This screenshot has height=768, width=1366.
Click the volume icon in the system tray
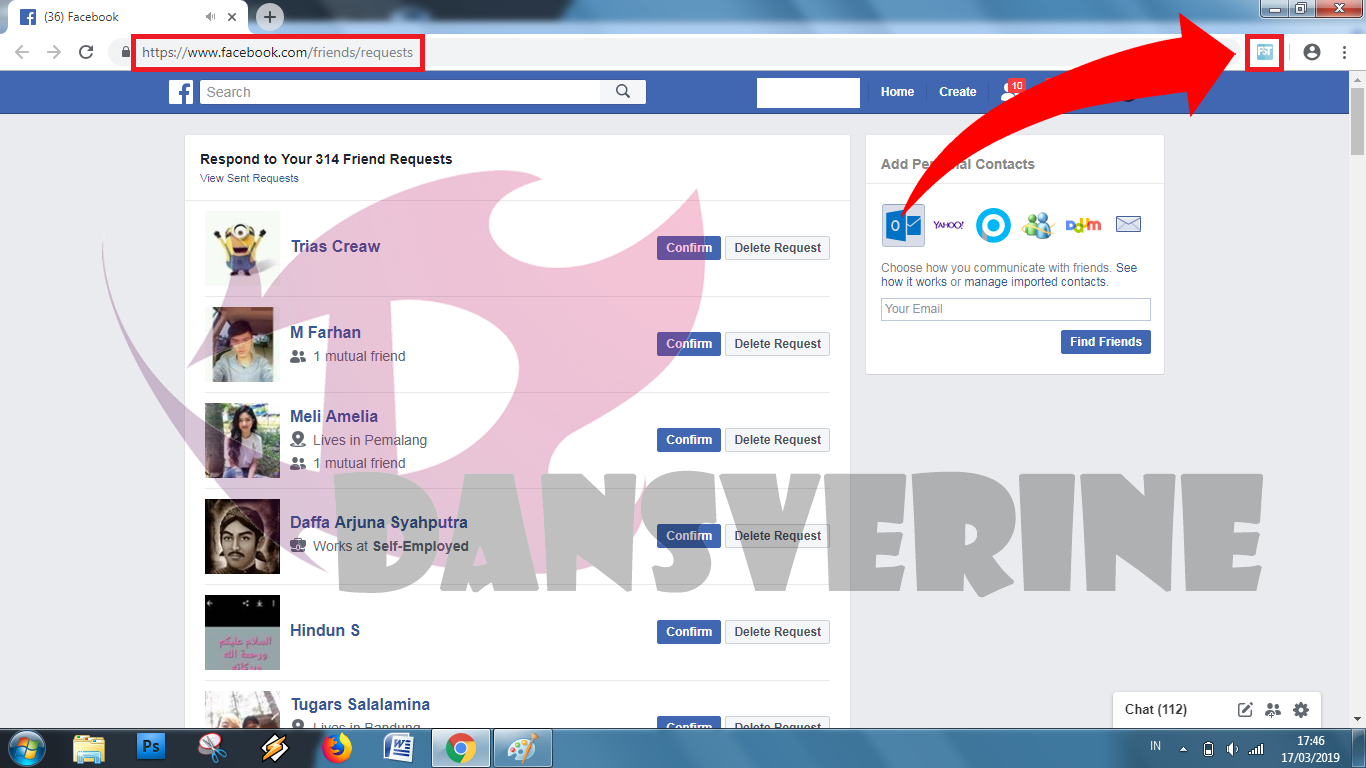pos(1232,748)
